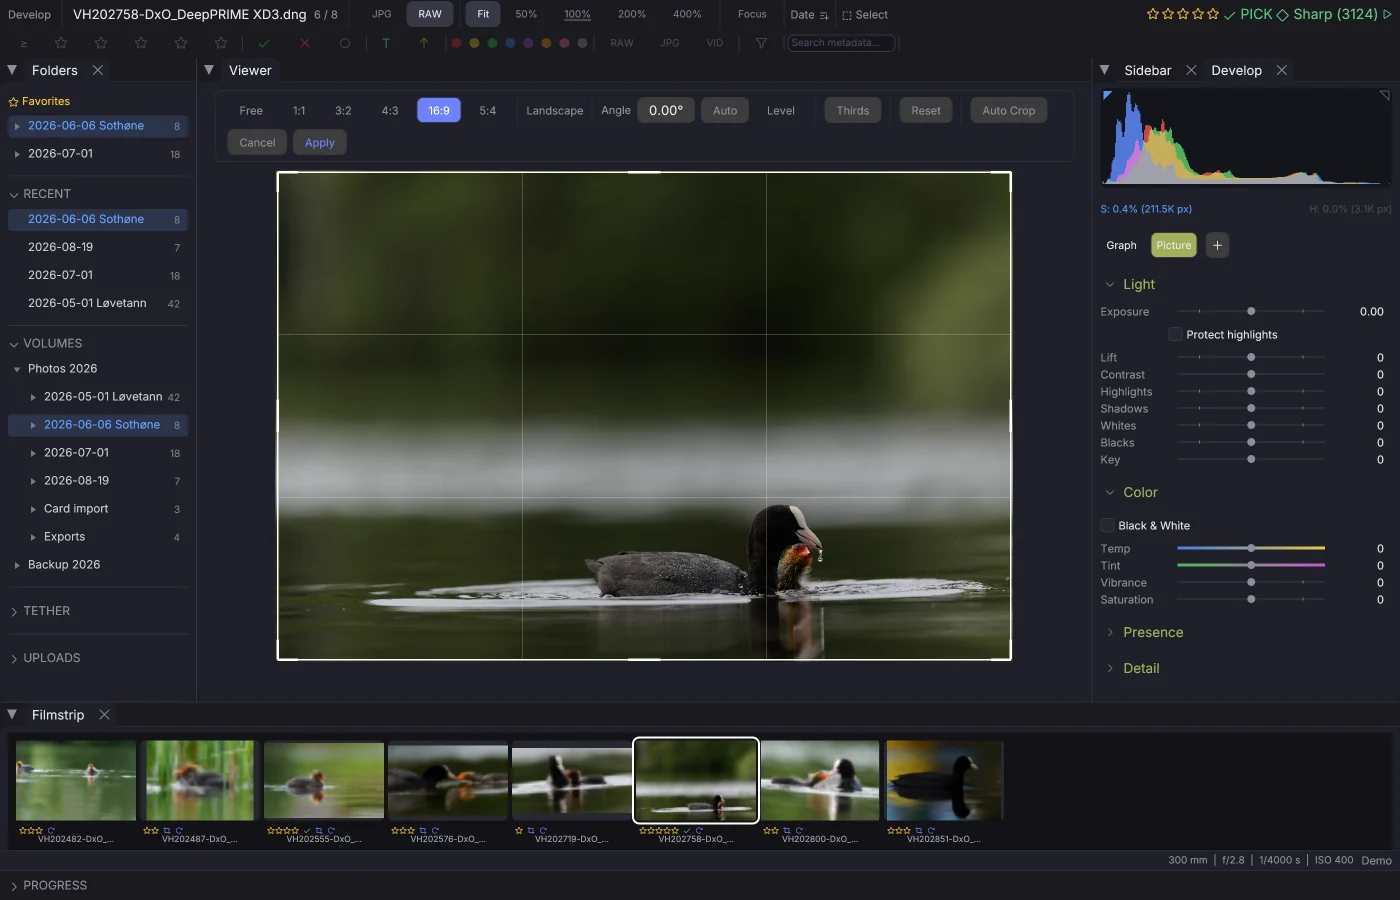Click the Date sort order control
Screen dimensions: 1400x900
[809, 15]
